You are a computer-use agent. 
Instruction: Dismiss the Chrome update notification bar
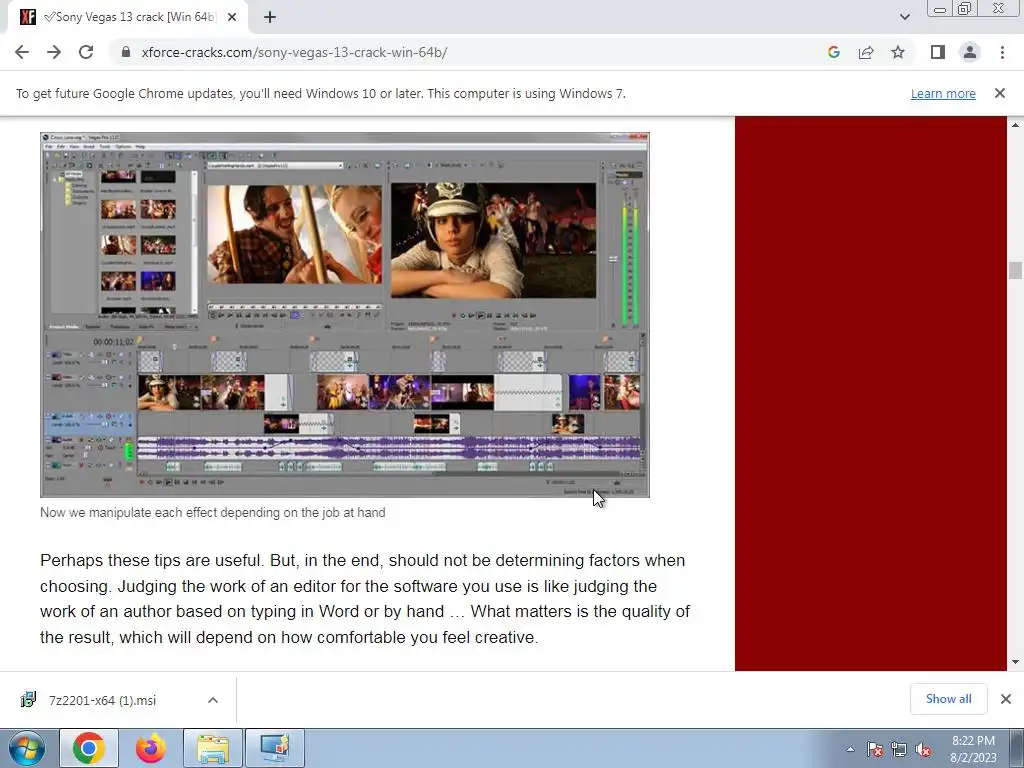[x=1000, y=93]
